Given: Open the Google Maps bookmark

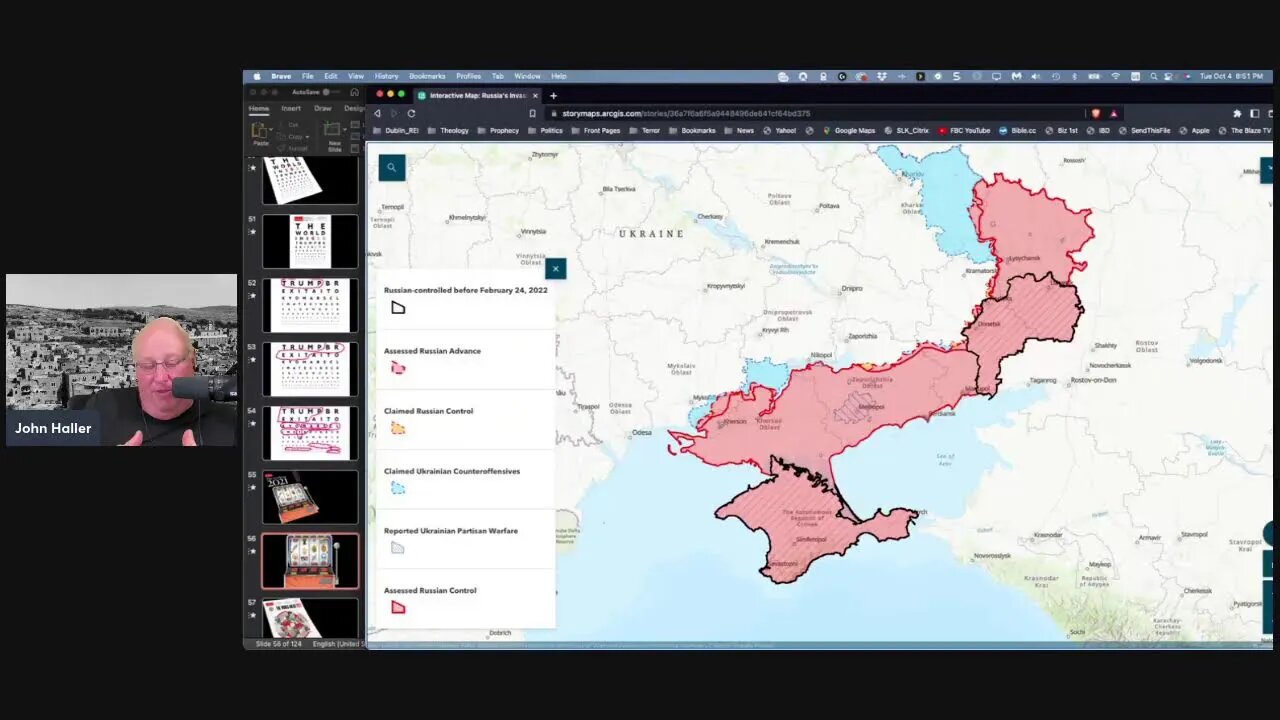Looking at the screenshot, I should coord(849,130).
